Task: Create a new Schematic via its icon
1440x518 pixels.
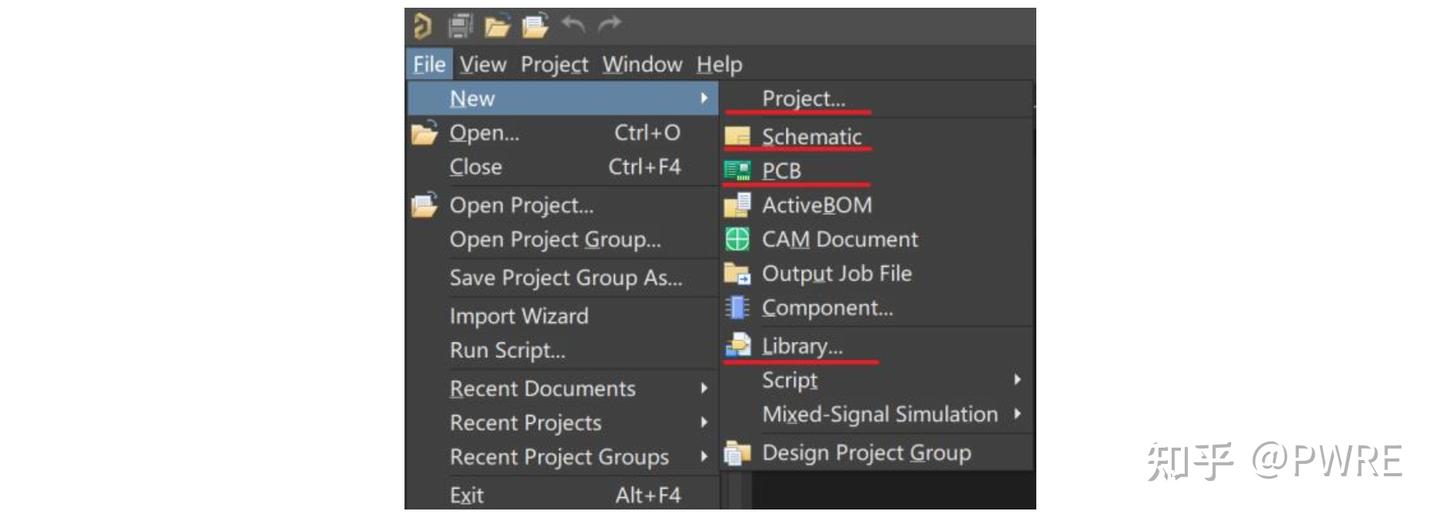Action: 737,137
